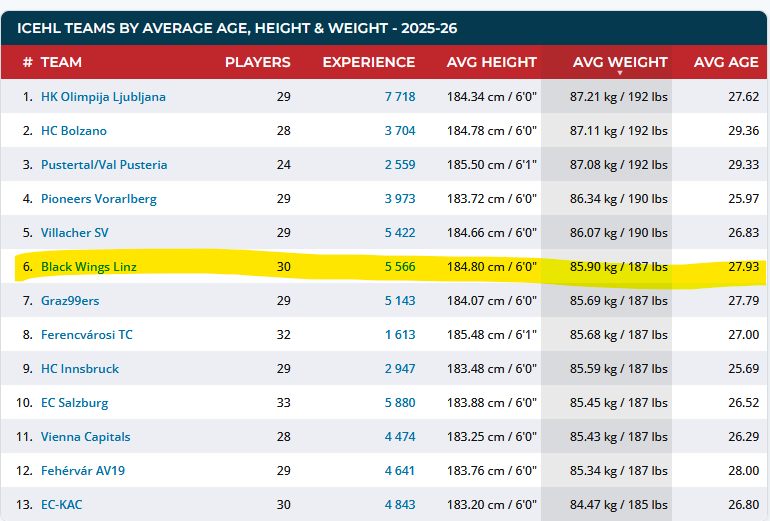The height and width of the screenshot is (521, 770).
Task: Open HC Bolzano team link
Action: pos(74,131)
